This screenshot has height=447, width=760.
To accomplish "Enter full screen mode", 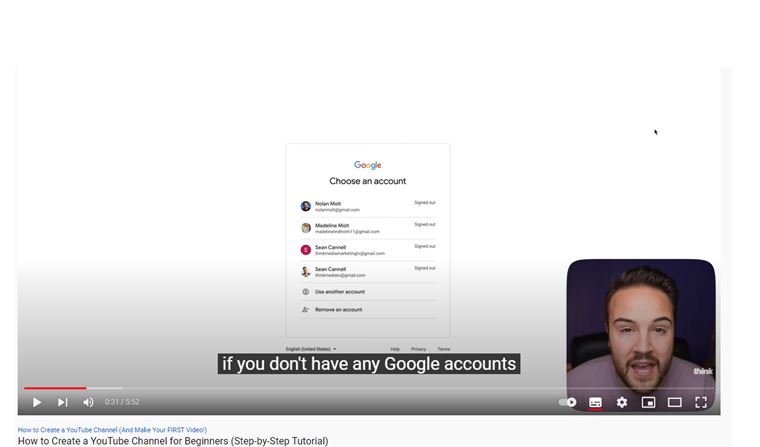I will pos(701,402).
